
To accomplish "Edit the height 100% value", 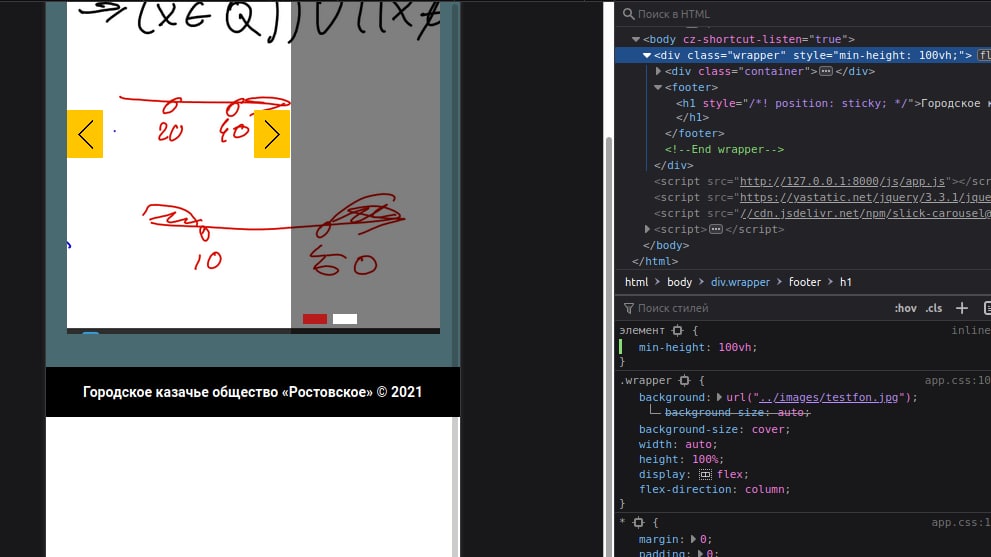I will (705, 460).
